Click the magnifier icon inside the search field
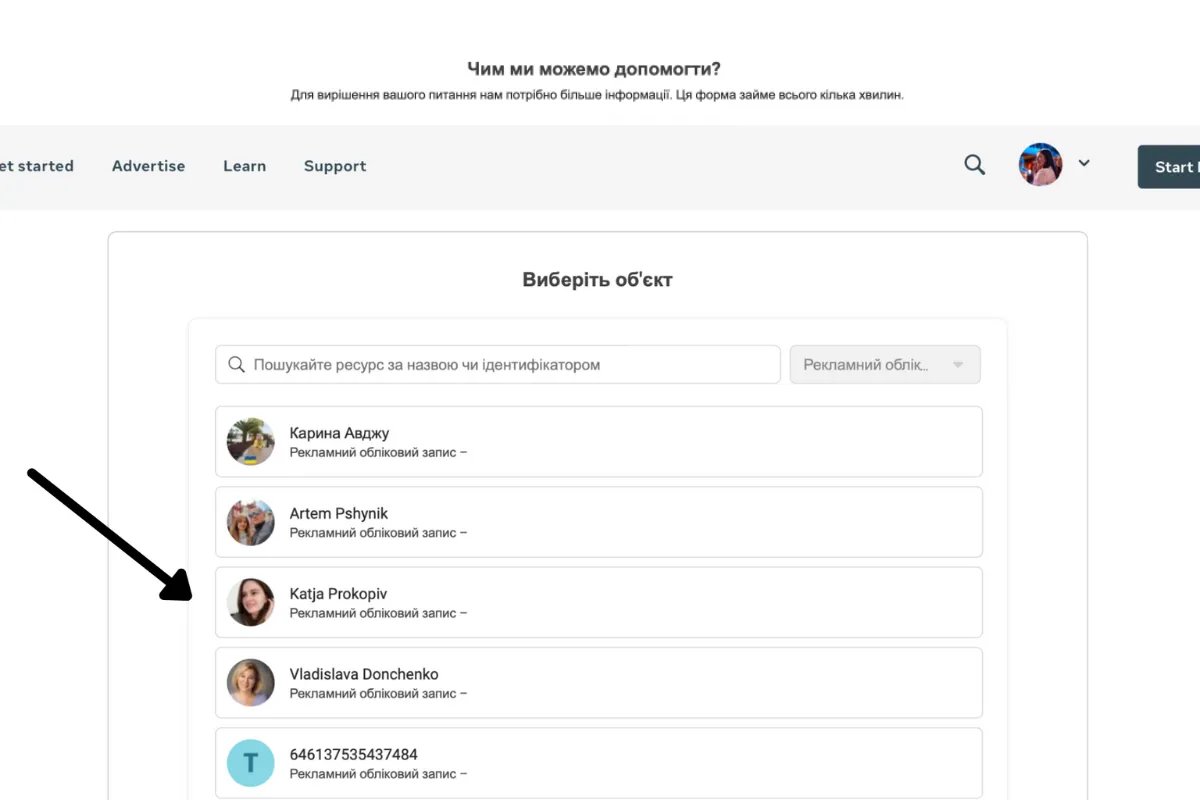Screen dimensions: 1200x800 (x=237, y=365)
